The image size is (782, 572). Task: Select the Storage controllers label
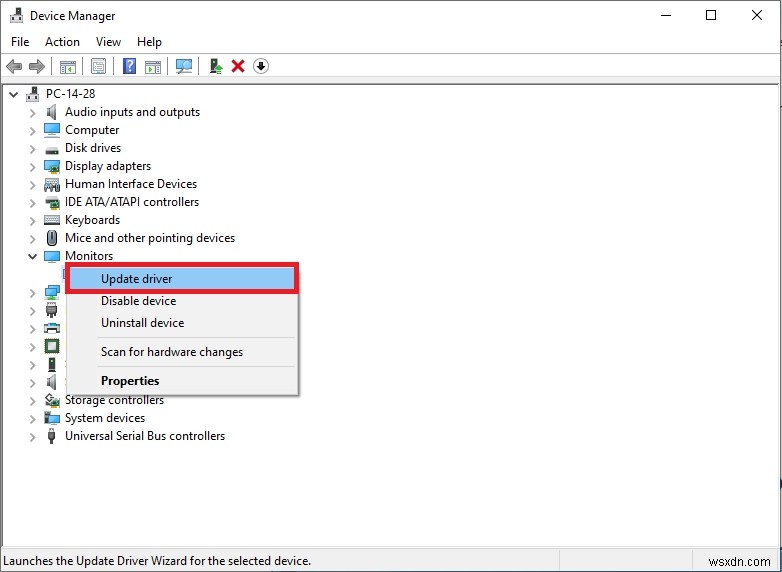click(x=114, y=400)
